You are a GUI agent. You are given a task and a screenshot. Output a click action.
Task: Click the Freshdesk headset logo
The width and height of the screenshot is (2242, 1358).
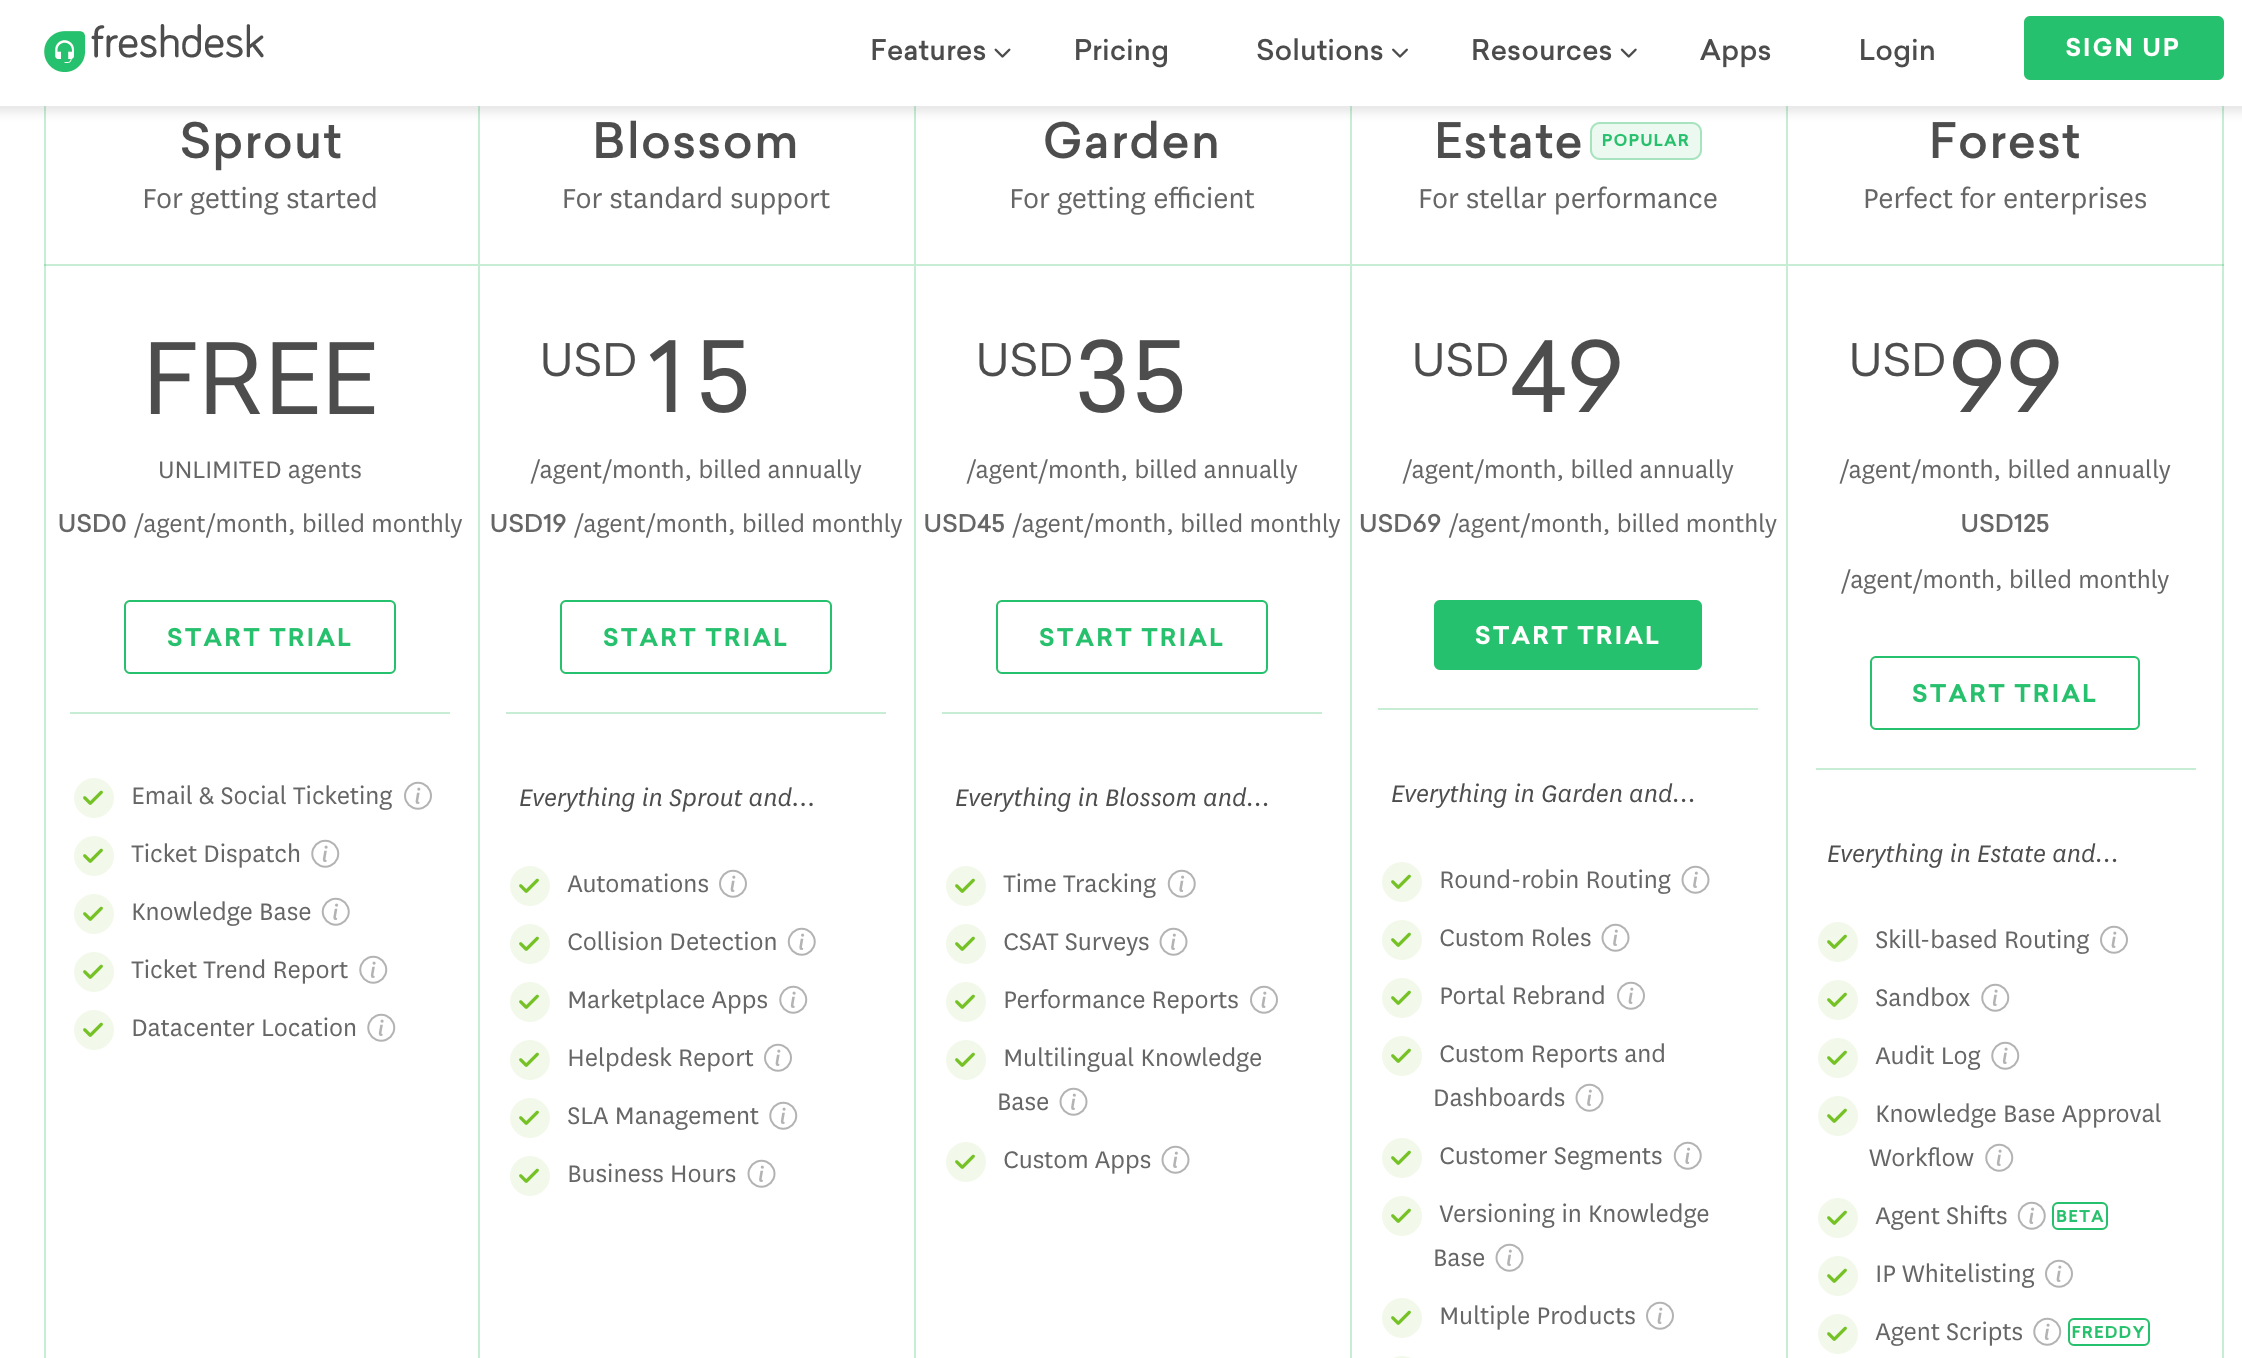(x=64, y=51)
